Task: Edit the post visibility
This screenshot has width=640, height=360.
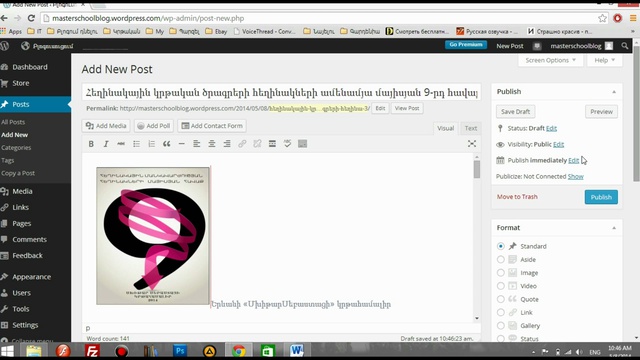Action: 558,144
